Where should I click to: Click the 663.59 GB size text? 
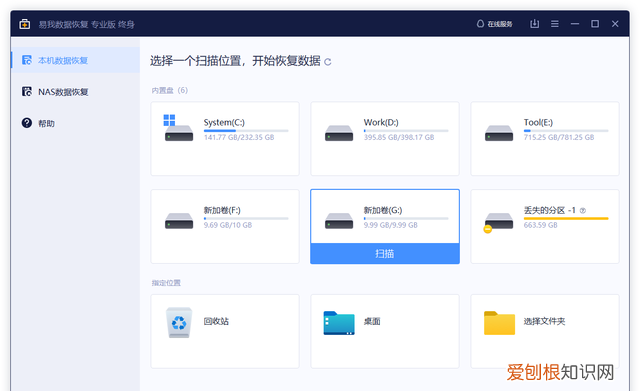pyautogui.click(x=540, y=225)
